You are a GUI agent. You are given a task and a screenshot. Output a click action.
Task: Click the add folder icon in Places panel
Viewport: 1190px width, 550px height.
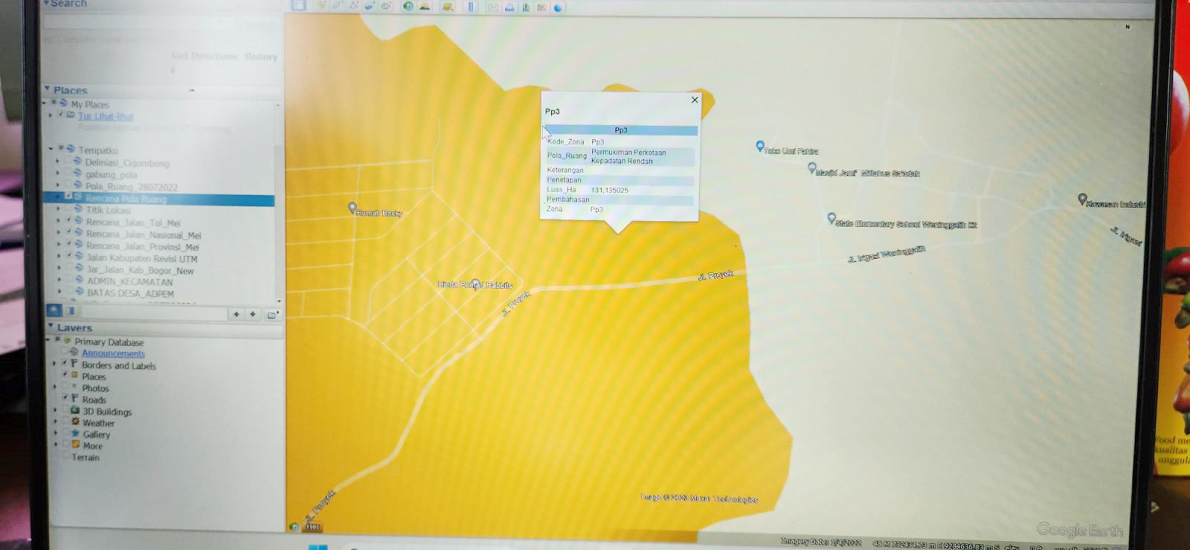click(x=271, y=315)
